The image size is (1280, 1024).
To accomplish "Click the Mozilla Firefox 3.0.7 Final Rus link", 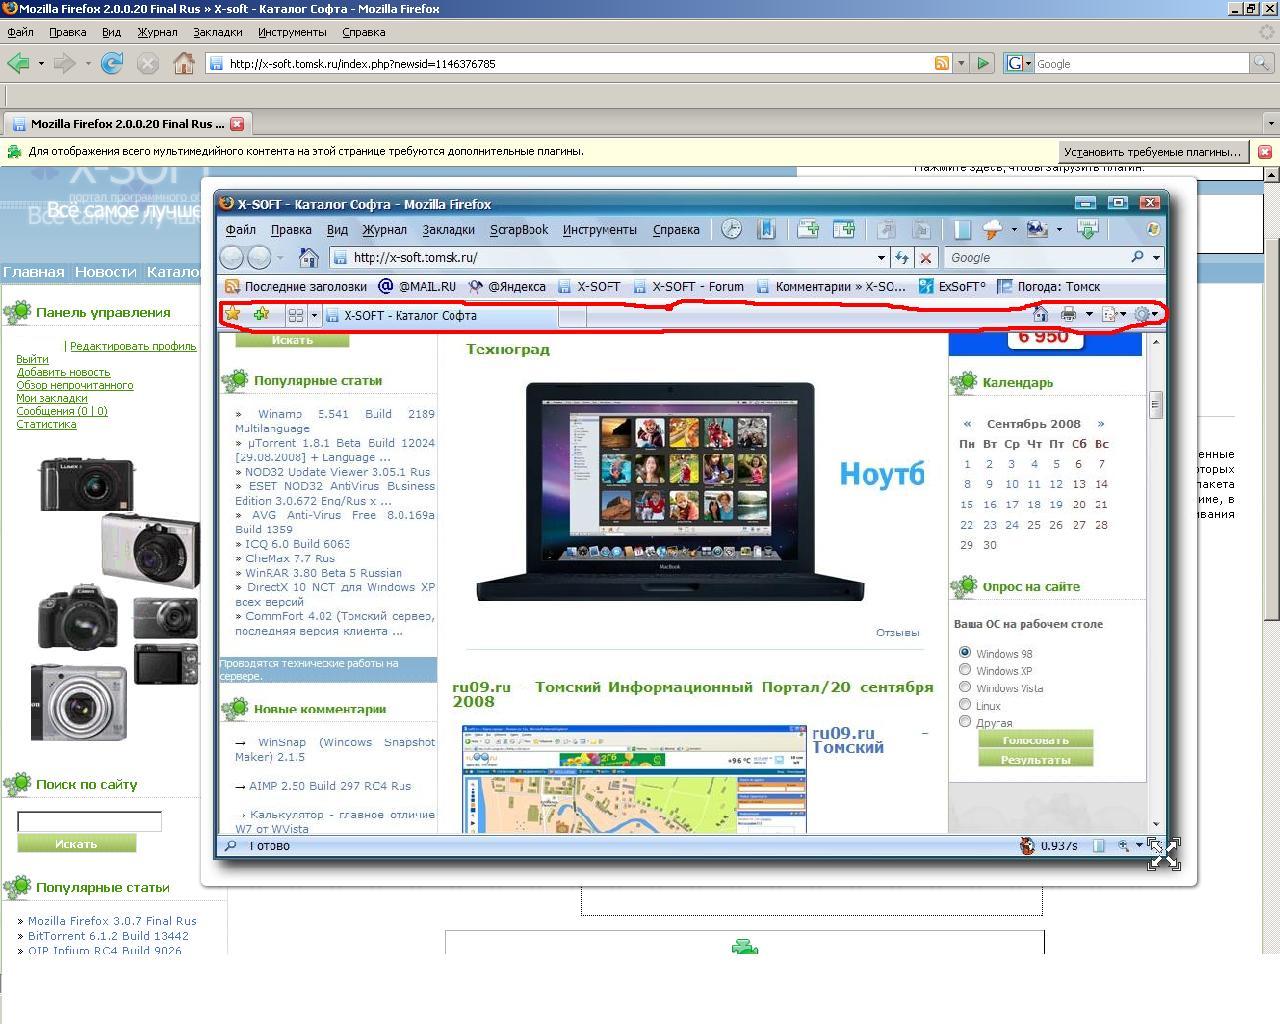I will (112, 921).
